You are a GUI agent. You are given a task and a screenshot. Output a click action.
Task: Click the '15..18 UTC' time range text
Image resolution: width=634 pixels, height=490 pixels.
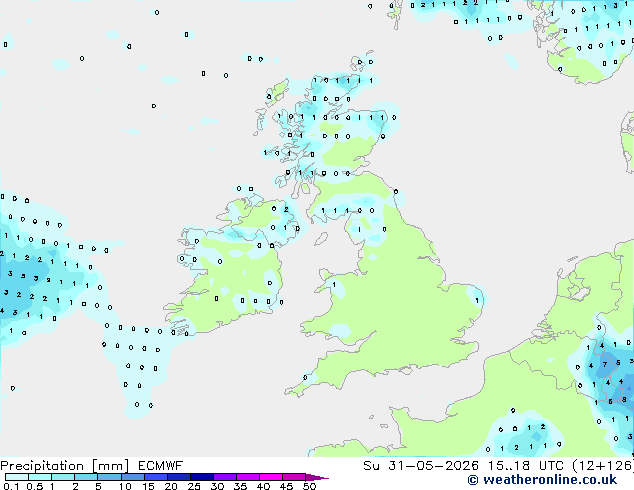click(x=525, y=466)
